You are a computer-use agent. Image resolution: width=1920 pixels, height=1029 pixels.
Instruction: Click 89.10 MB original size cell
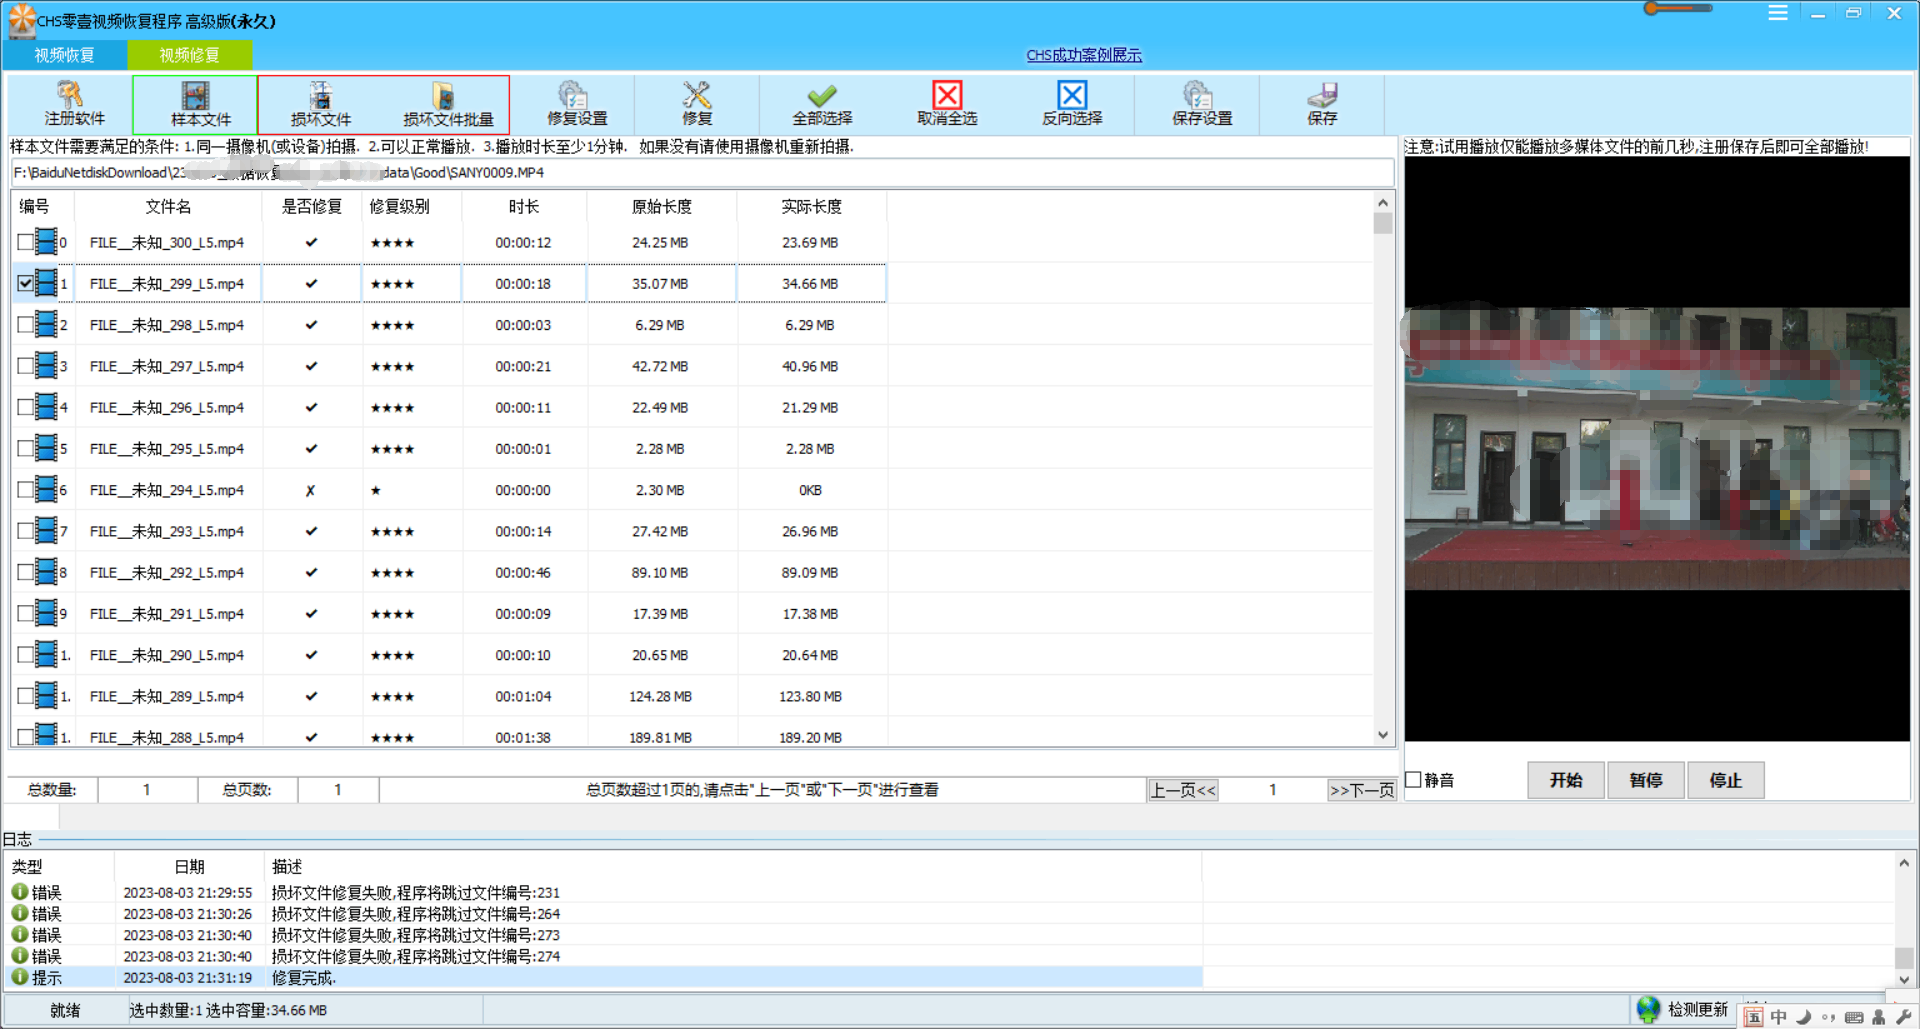pos(661,572)
